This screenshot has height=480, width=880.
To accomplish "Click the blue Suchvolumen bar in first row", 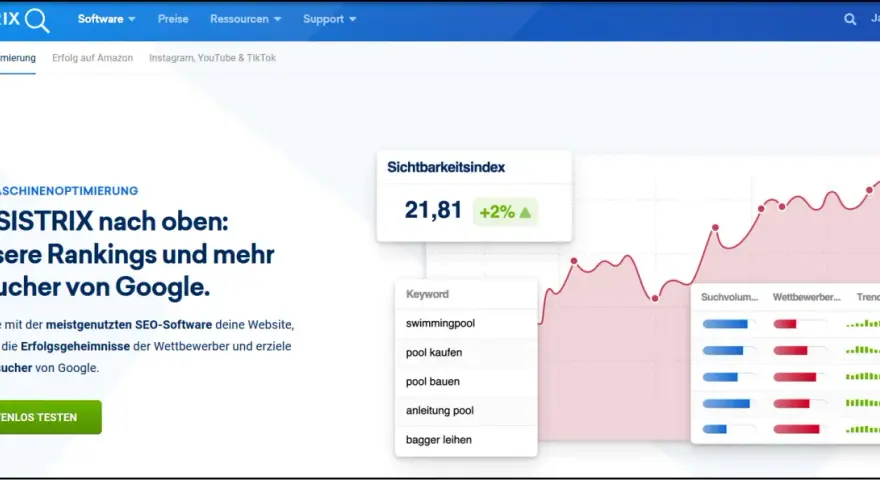I will pos(725,324).
